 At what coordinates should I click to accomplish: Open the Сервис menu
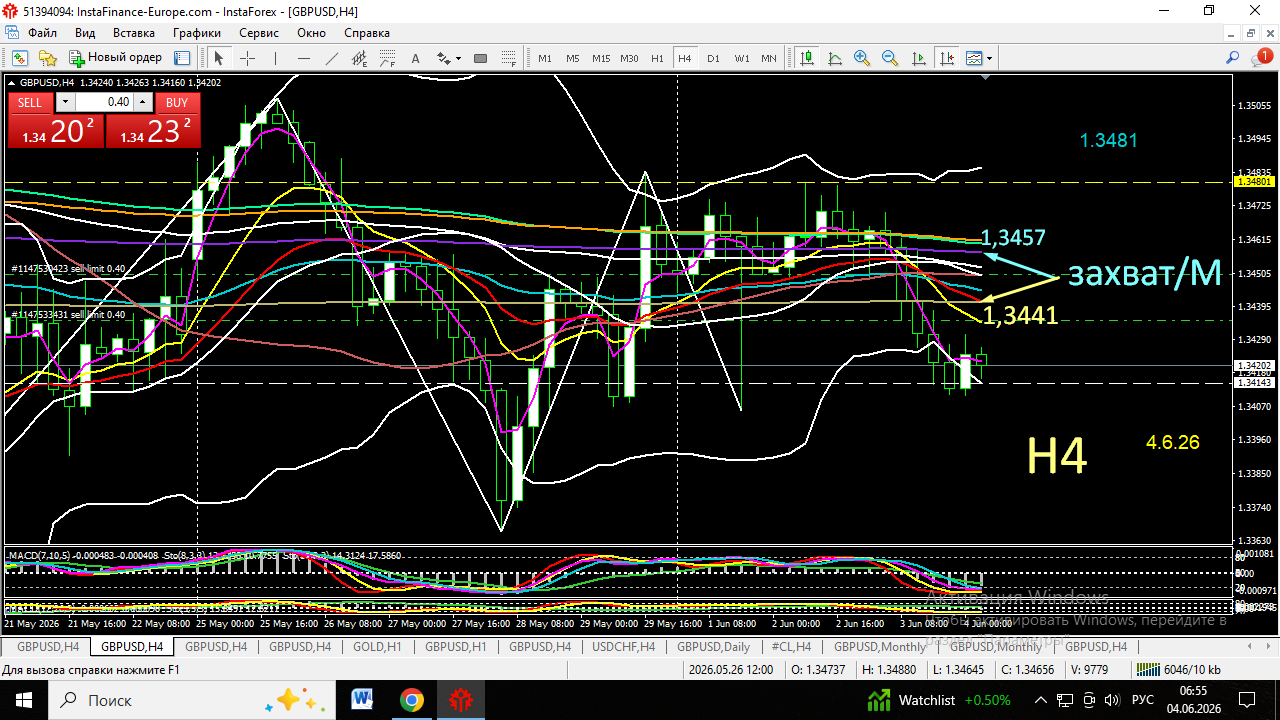(259, 32)
